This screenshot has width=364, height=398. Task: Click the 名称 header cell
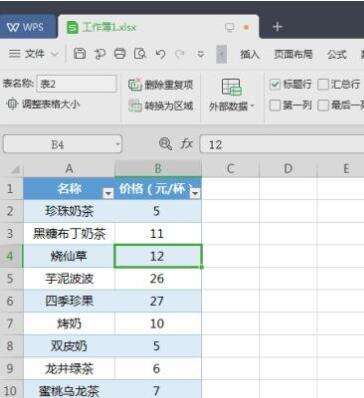tap(69, 188)
